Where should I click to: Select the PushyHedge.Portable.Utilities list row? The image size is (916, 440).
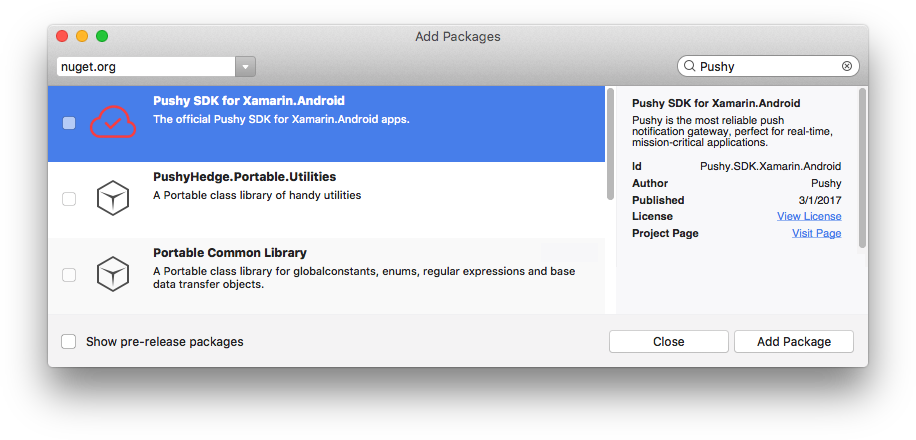[x=326, y=200]
